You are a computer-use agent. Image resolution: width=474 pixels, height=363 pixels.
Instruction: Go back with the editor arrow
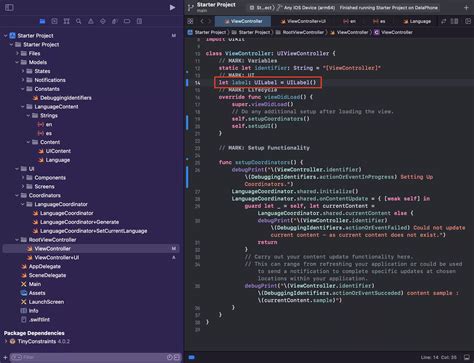(x=202, y=21)
